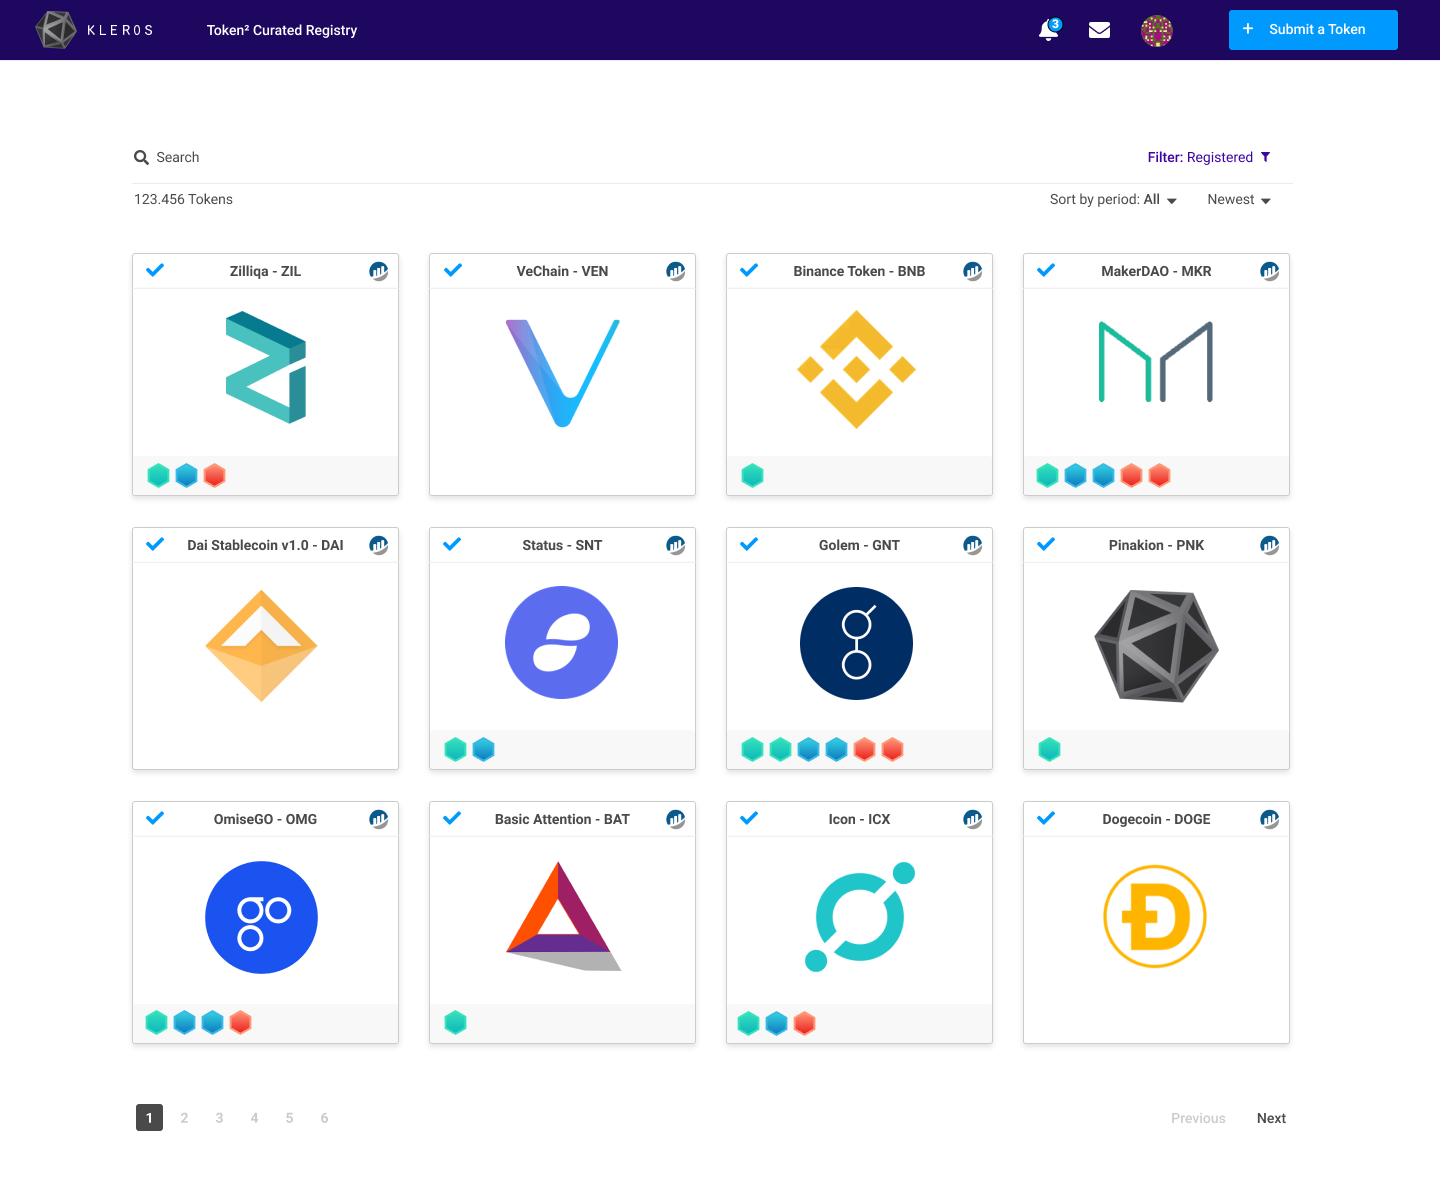
Task: Click the checkmark on Dogecoin card
Action: coord(1046,818)
